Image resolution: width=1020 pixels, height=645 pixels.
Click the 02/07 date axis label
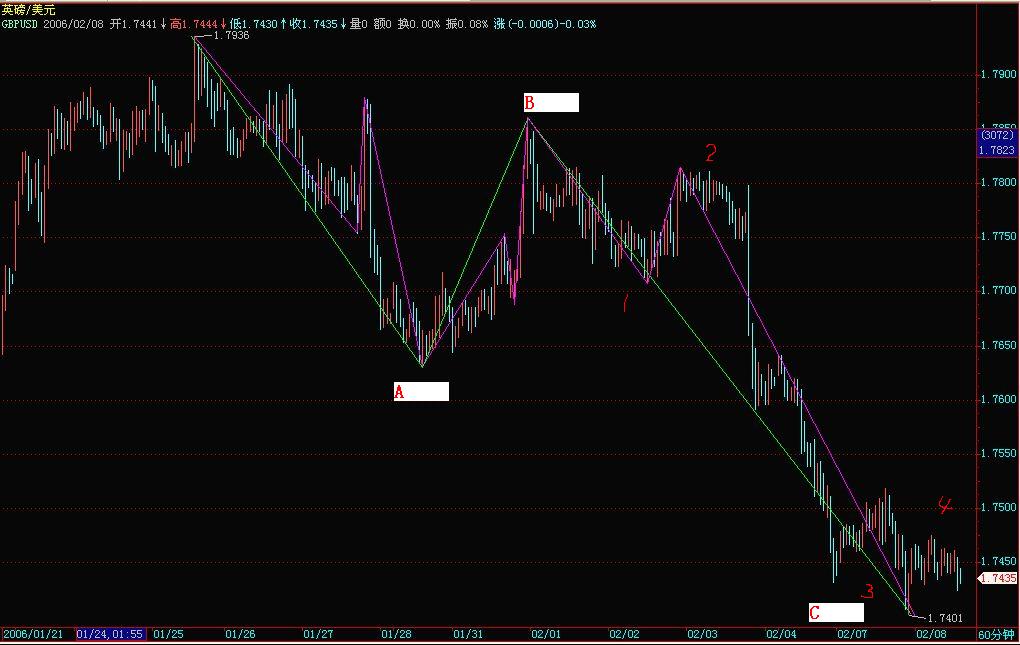click(852, 634)
